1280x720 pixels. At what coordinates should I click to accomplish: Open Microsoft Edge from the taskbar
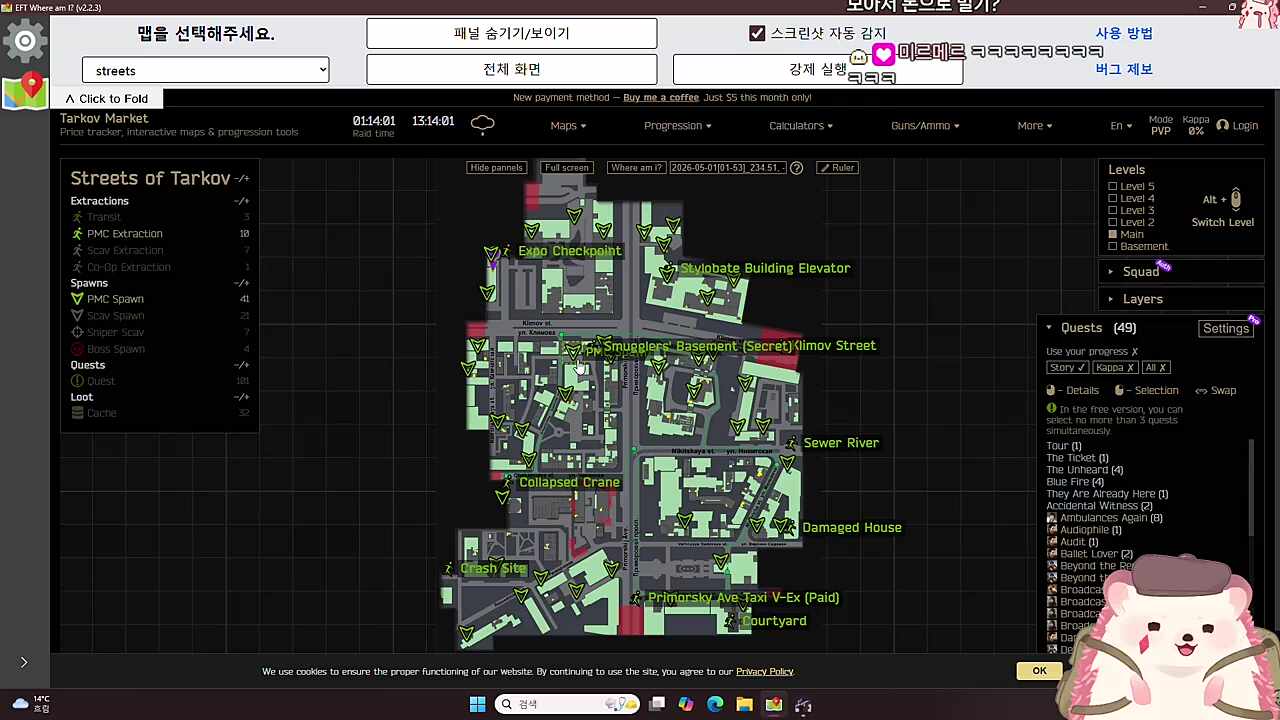click(x=715, y=704)
